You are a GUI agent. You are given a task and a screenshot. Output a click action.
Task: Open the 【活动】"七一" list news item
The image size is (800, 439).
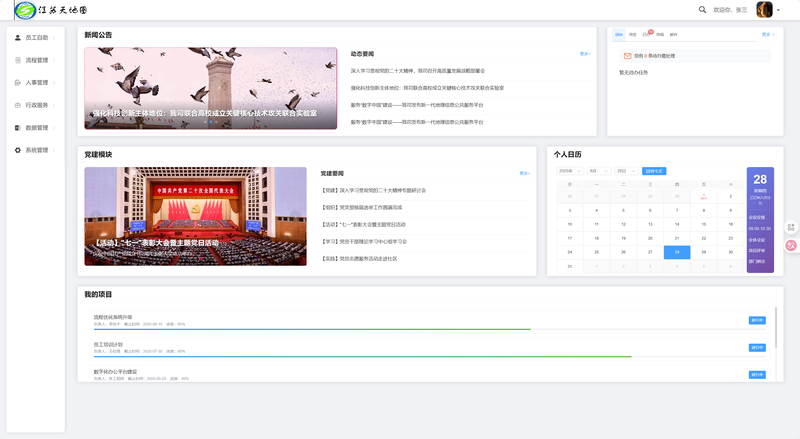[x=363, y=225]
